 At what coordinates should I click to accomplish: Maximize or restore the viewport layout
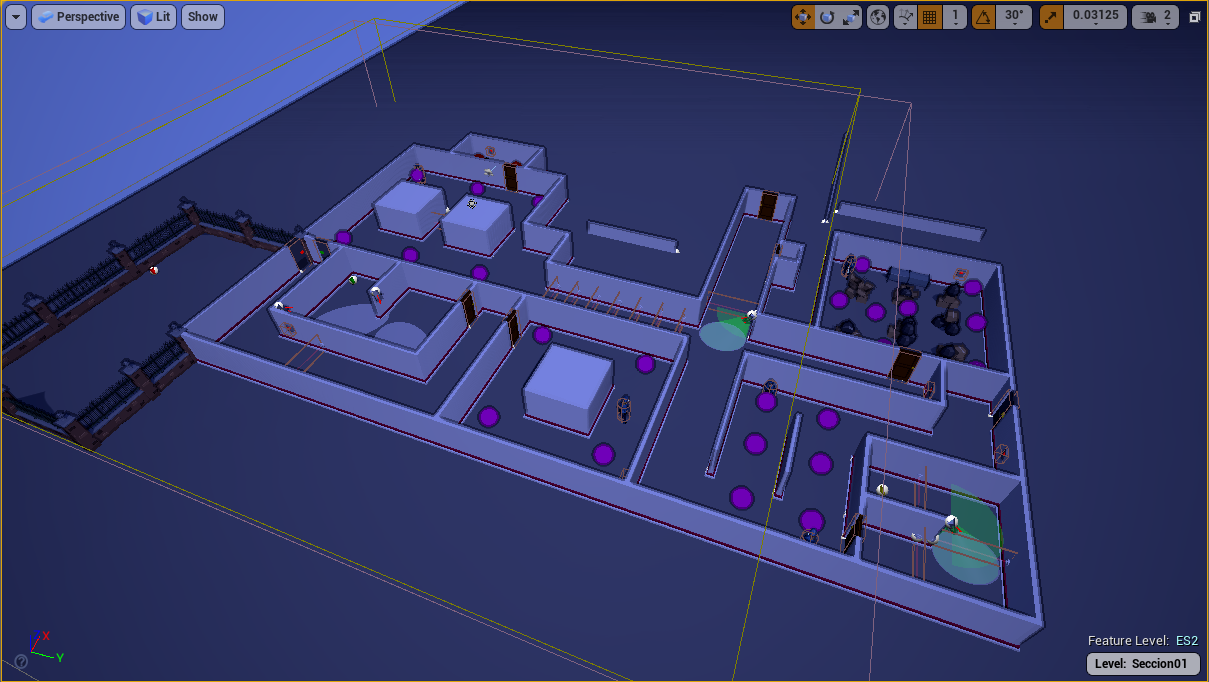click(x=1194, y=17)
